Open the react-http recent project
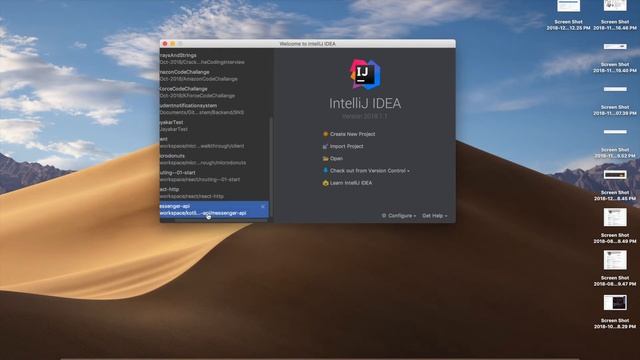The width and height of the screenshot is (640, 360). (x=214, y=192)
